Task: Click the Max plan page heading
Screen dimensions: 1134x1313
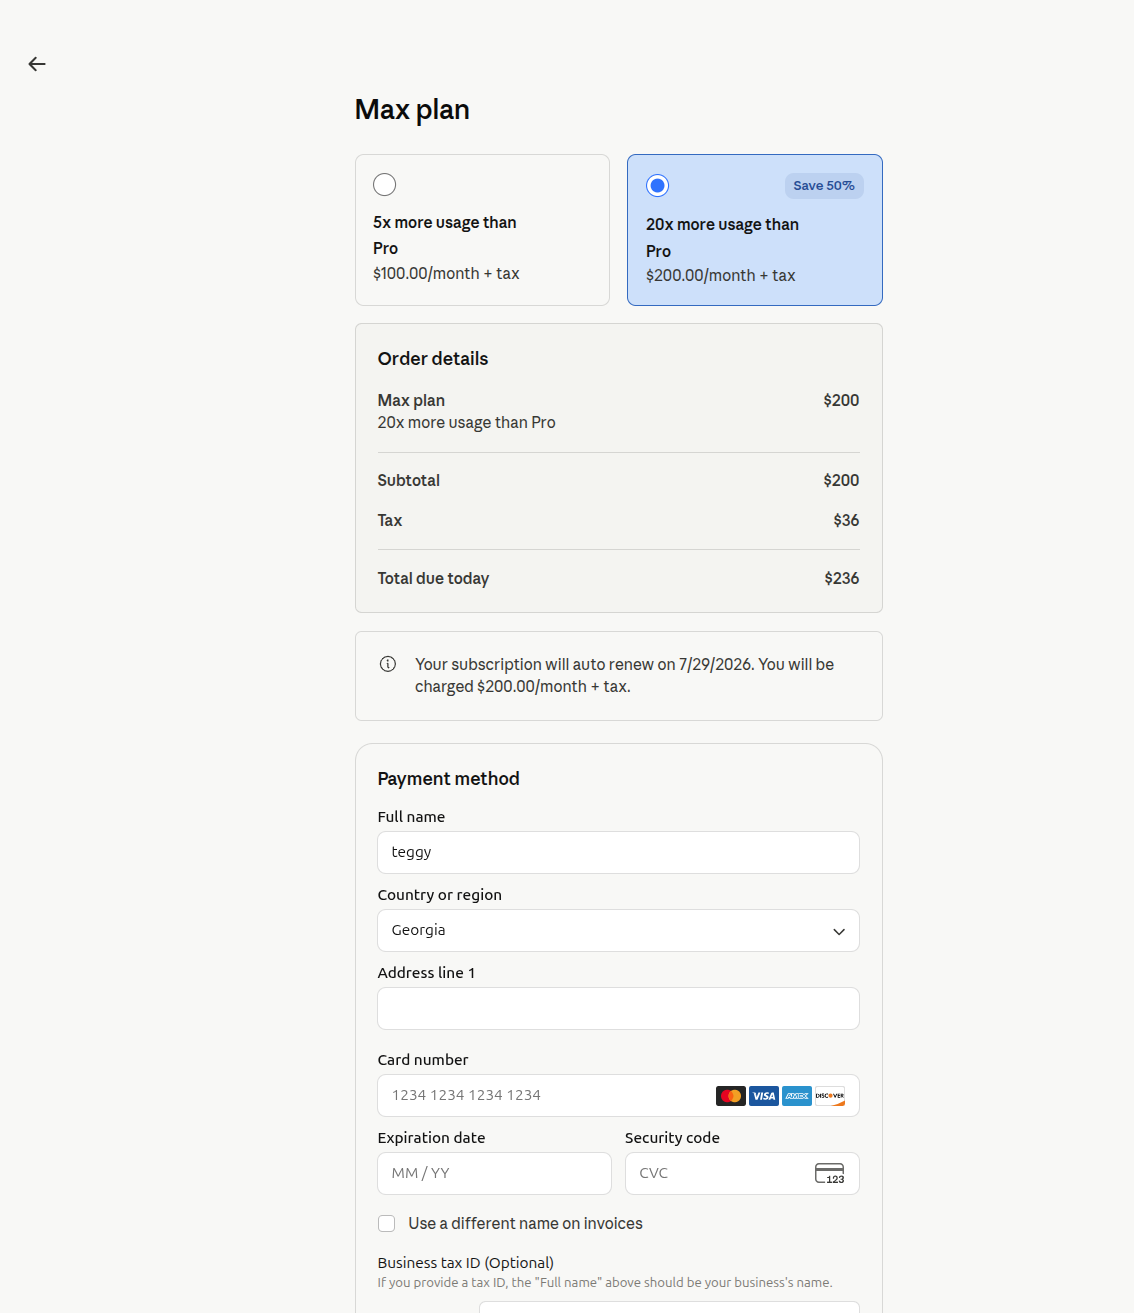Action: click(x=412, y=110)
